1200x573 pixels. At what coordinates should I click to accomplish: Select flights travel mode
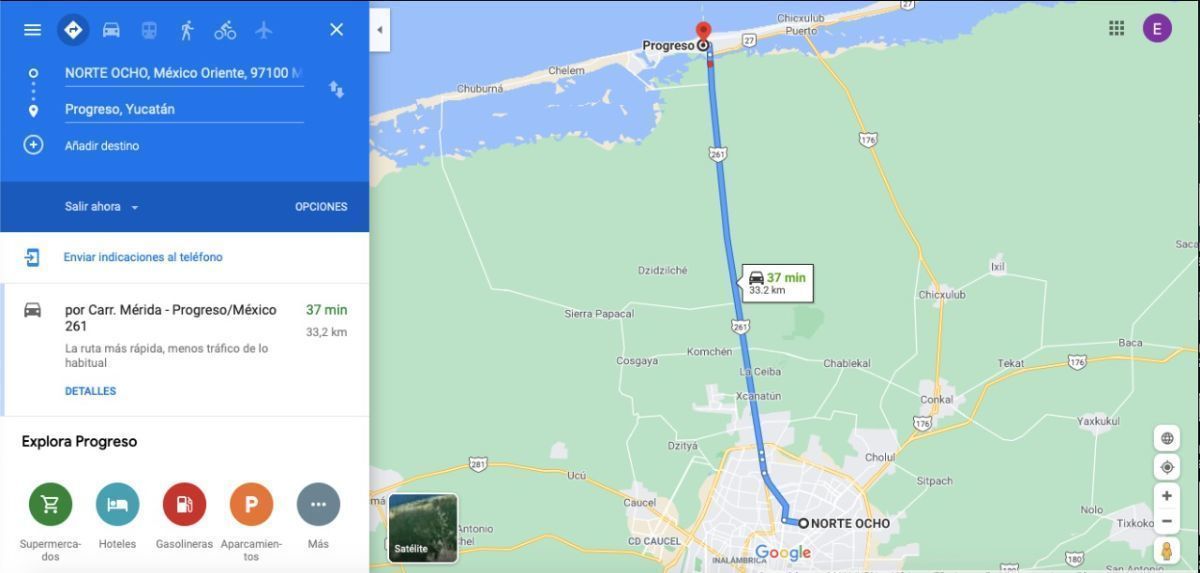pos(263,30)
